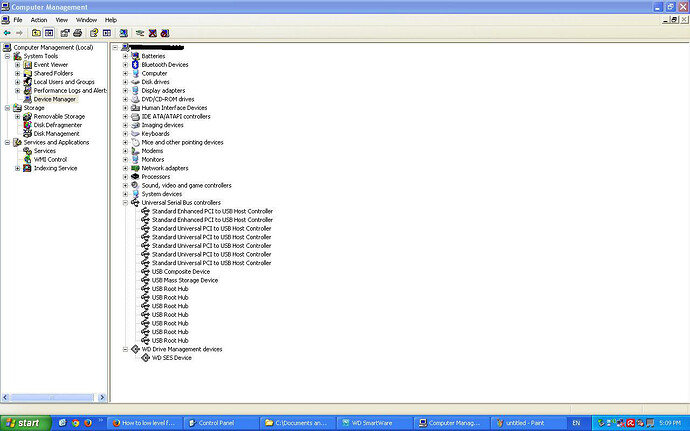Select the Computer device category
The height and width of the screenshot is (431, 690).
[x=154, y=74]
